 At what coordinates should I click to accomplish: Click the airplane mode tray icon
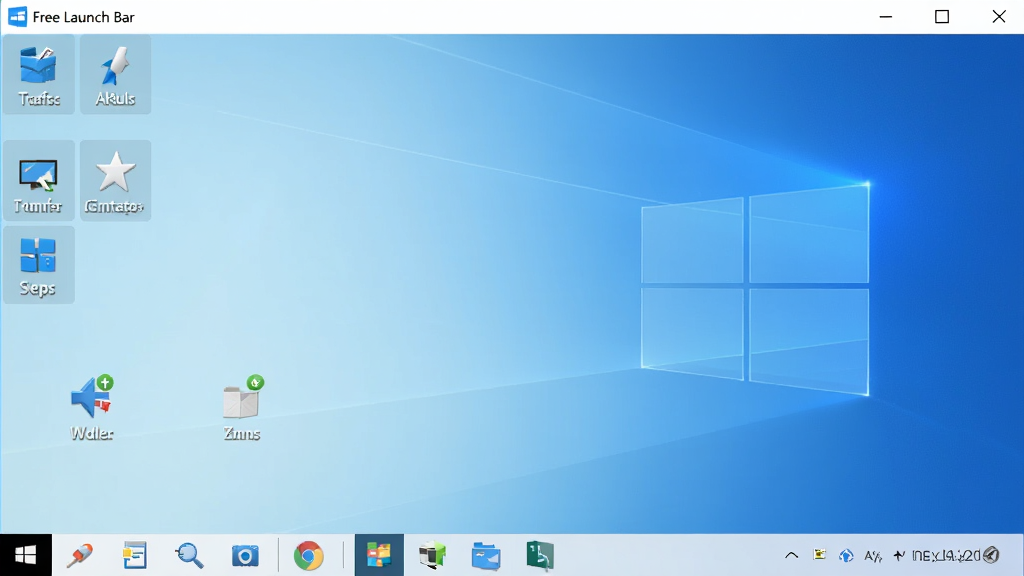pyautogui.click(x=899, y=556)
